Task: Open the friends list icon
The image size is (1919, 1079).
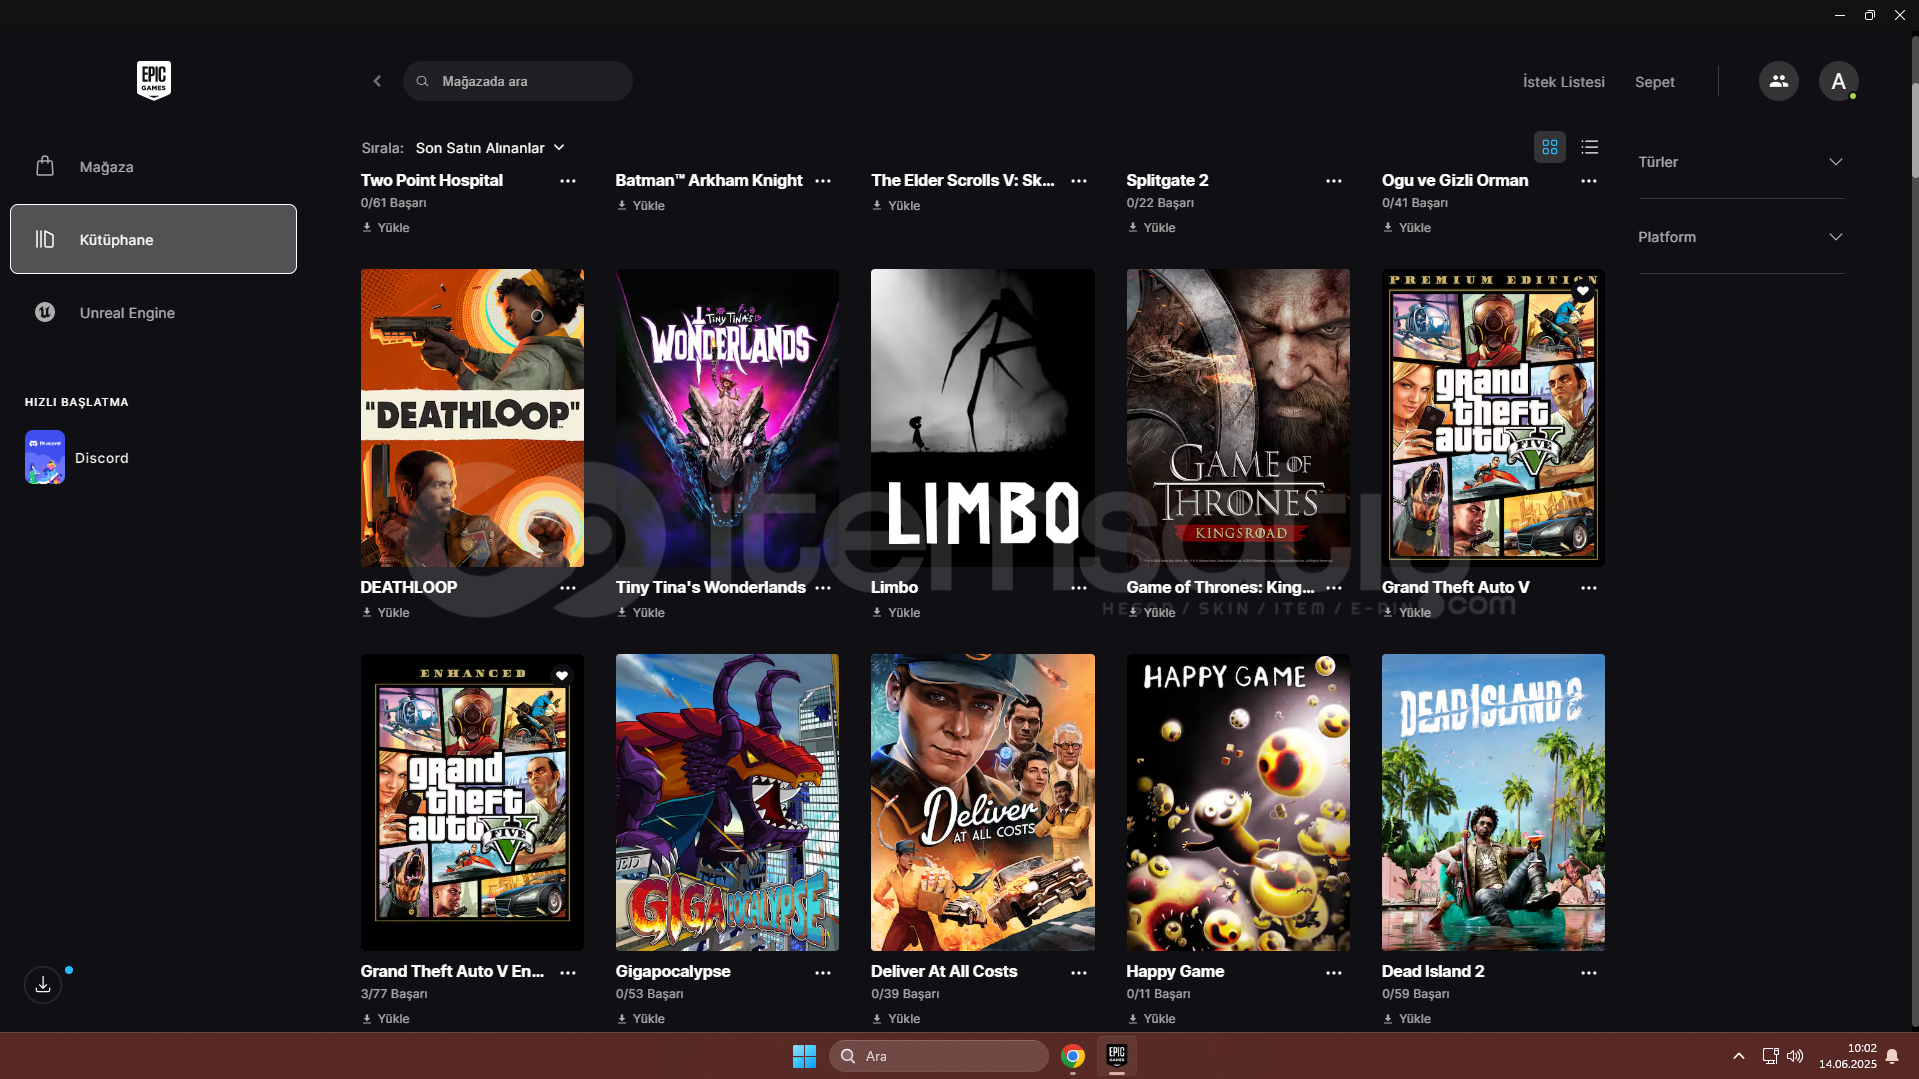Action: click(x=1778, y=81)
